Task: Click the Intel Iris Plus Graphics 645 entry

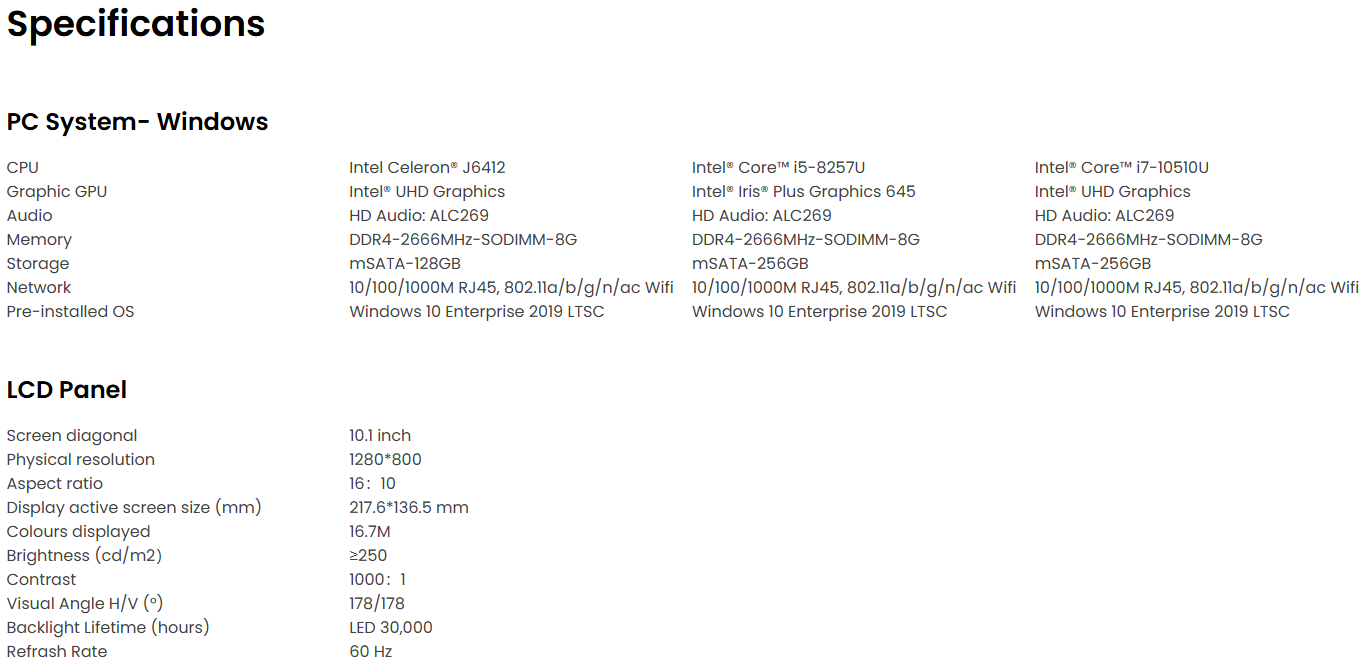Action: [803, 192]
